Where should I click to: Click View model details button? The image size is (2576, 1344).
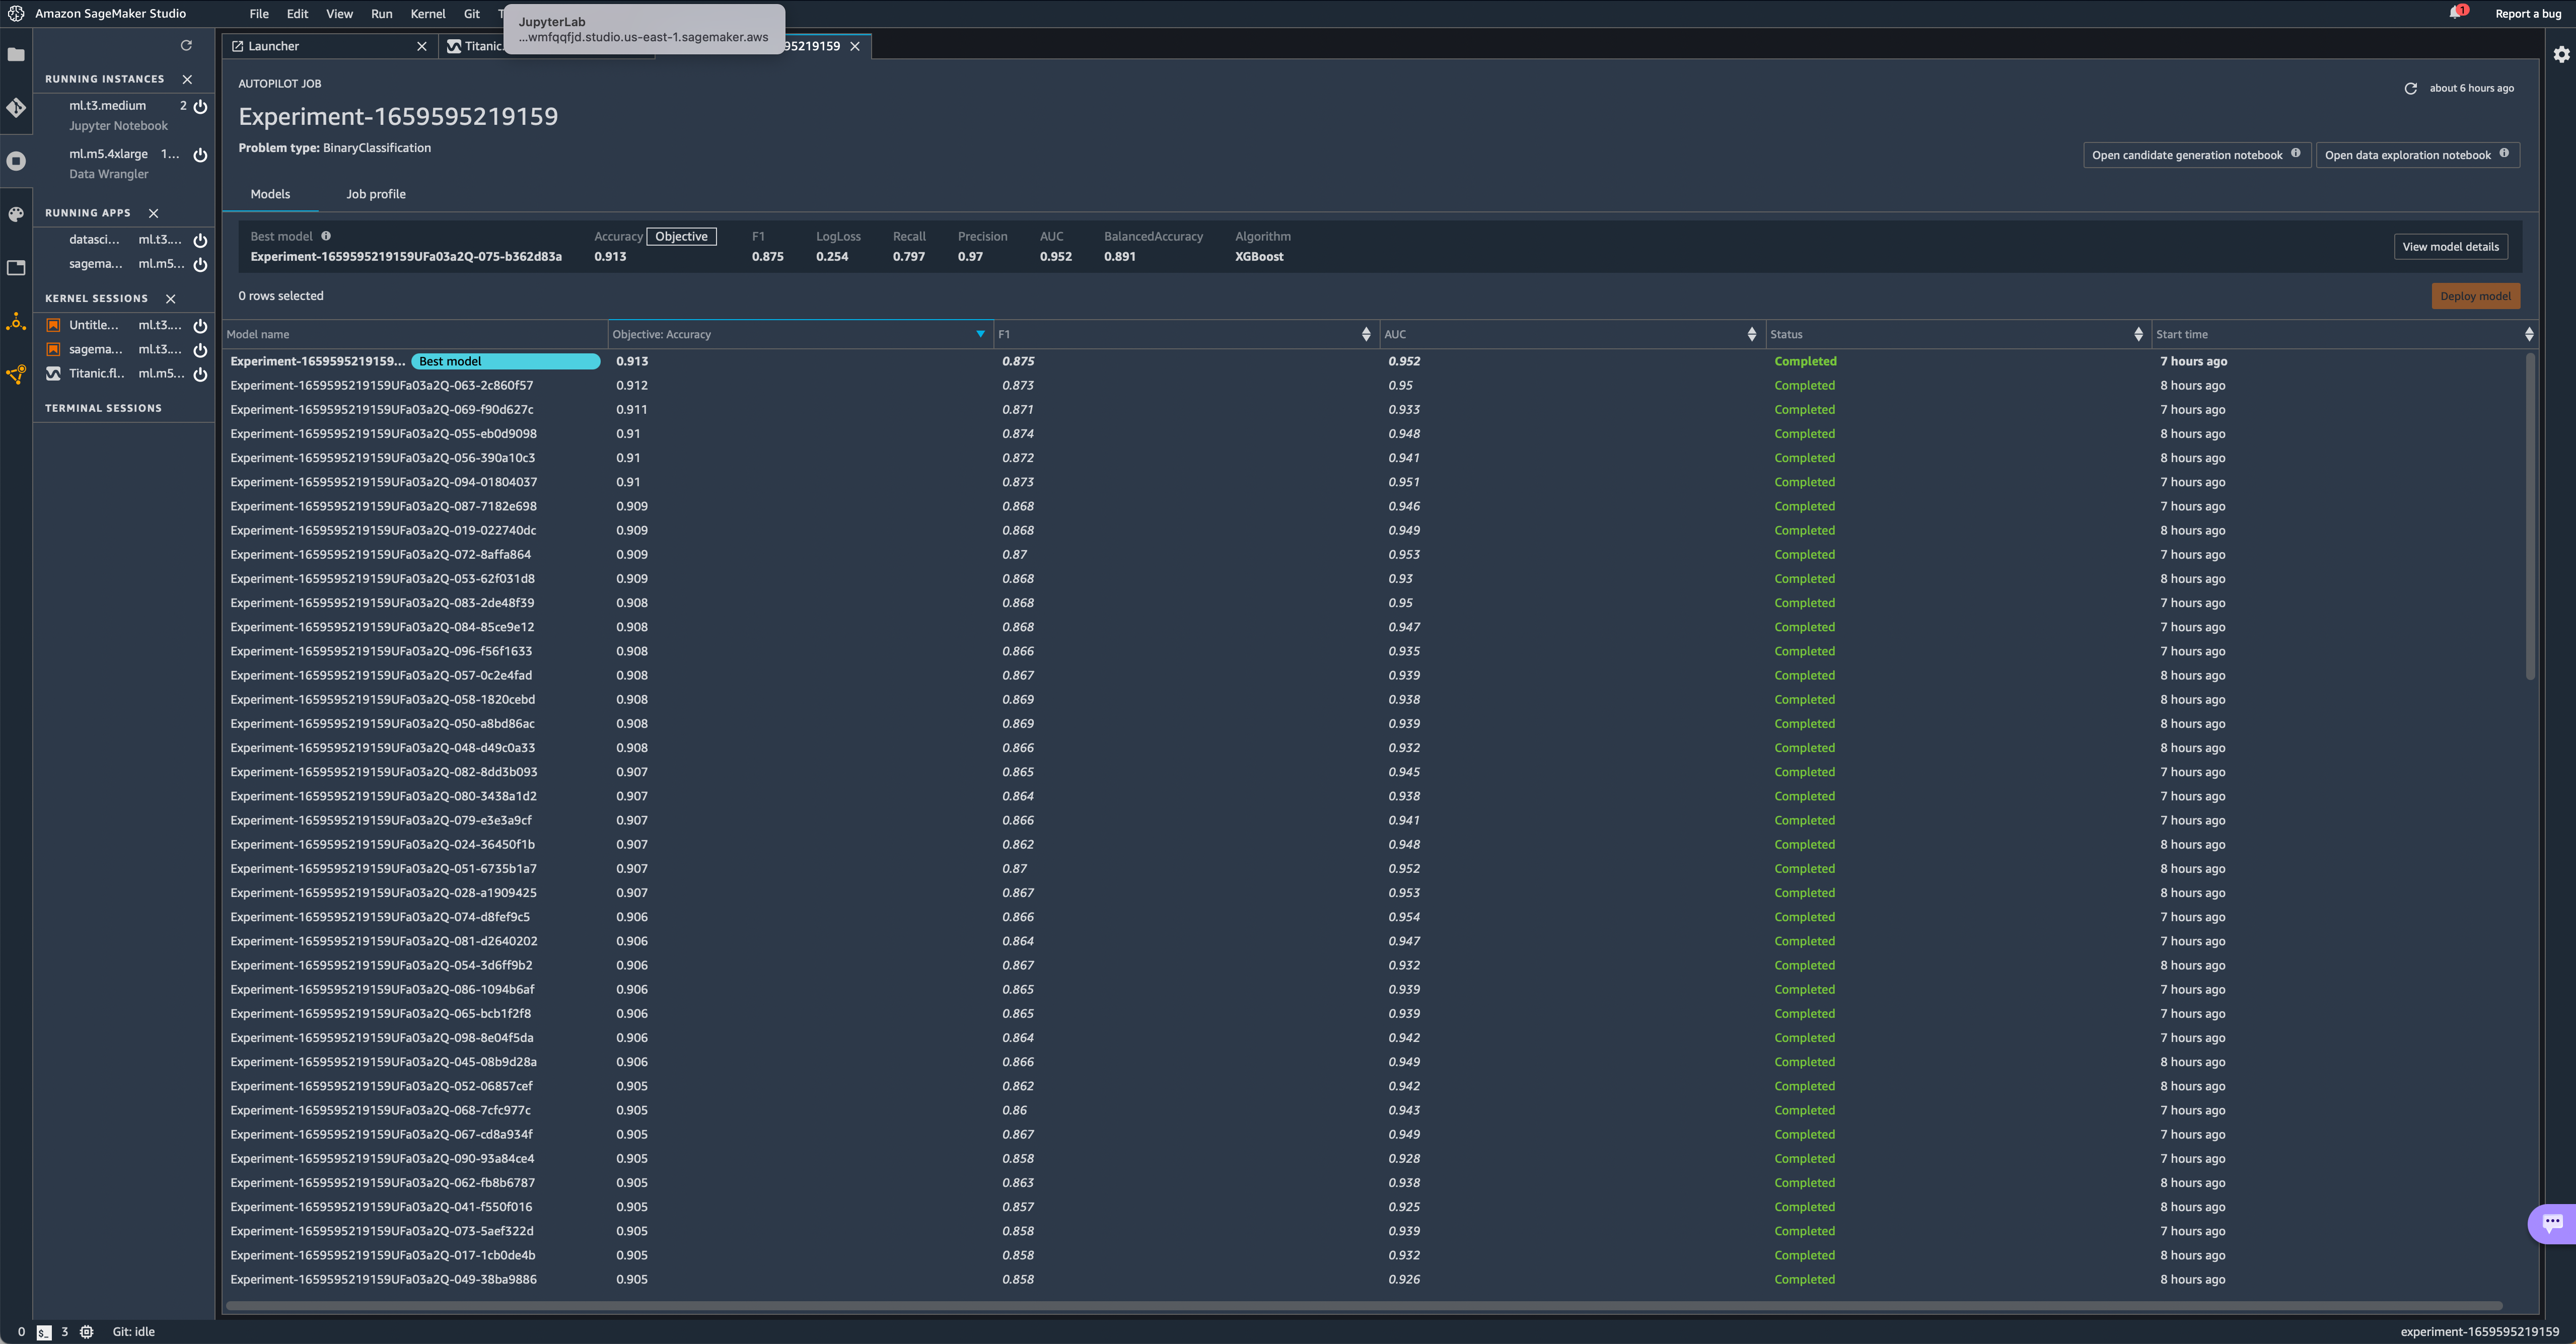point(2450,247)
